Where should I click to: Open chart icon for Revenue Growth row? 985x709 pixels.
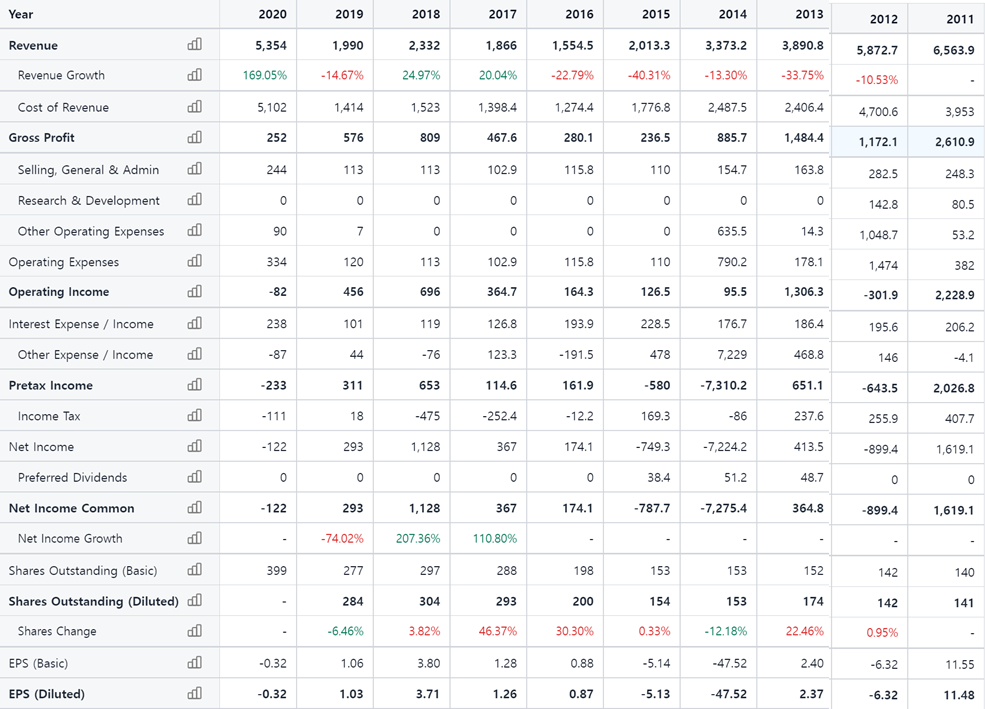pyautogui.click(x=195, y=74)
